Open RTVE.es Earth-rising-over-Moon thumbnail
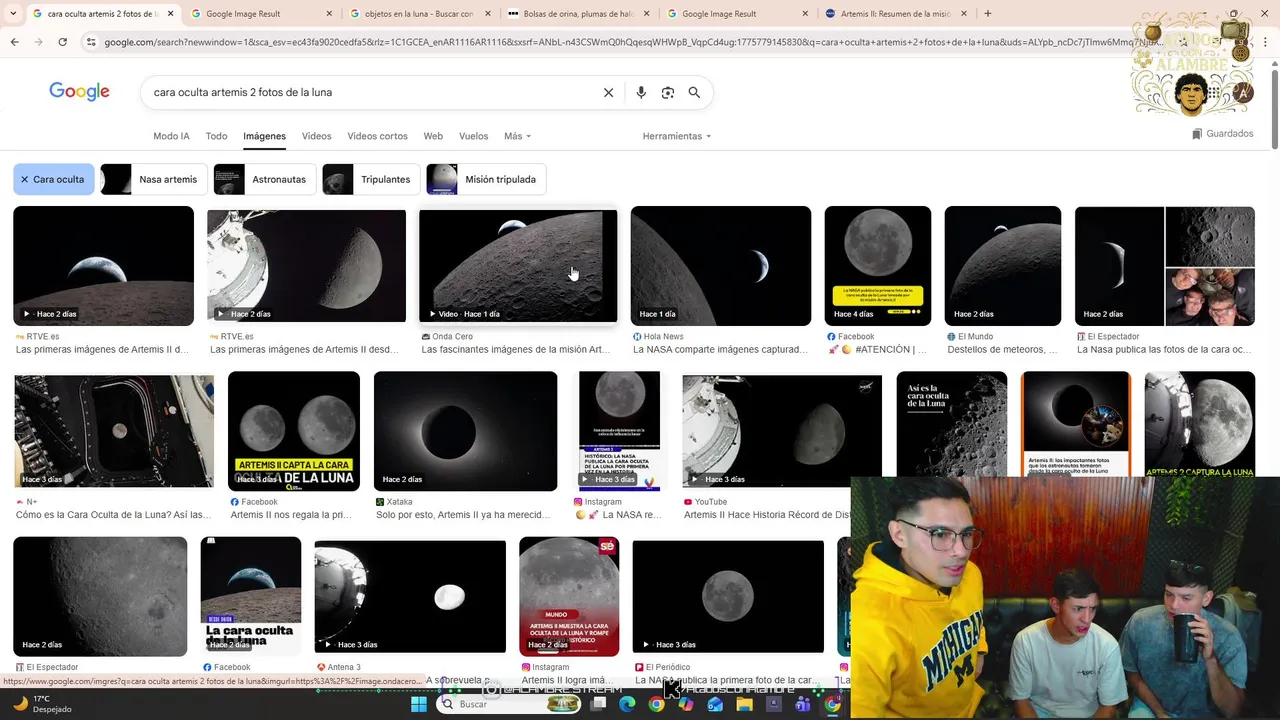This screenshot has width=1280, height=720. [x=103, y=266]
